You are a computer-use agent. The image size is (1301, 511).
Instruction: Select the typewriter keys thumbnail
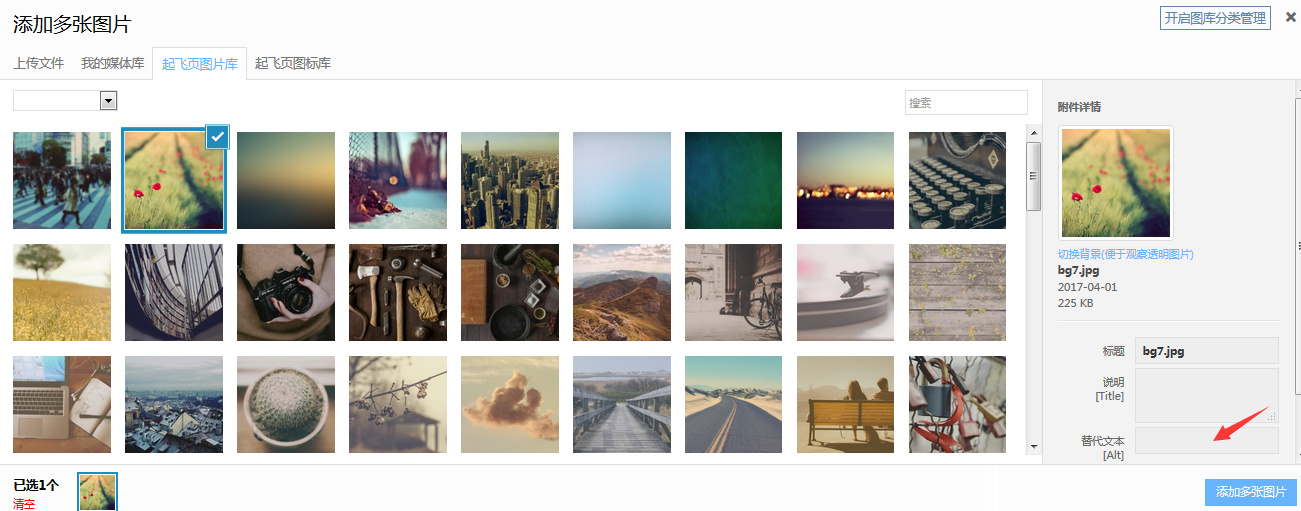(957, 181)
